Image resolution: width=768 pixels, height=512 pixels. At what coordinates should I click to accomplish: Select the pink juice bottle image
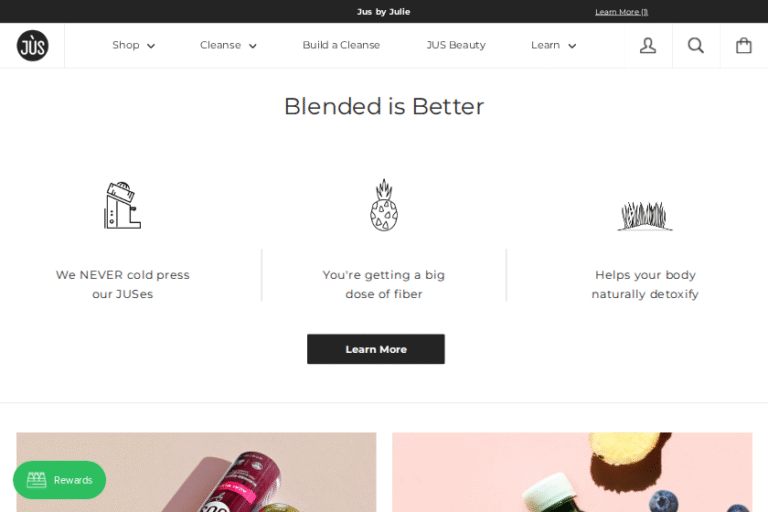pyautogui.click(x=196, y=472)
